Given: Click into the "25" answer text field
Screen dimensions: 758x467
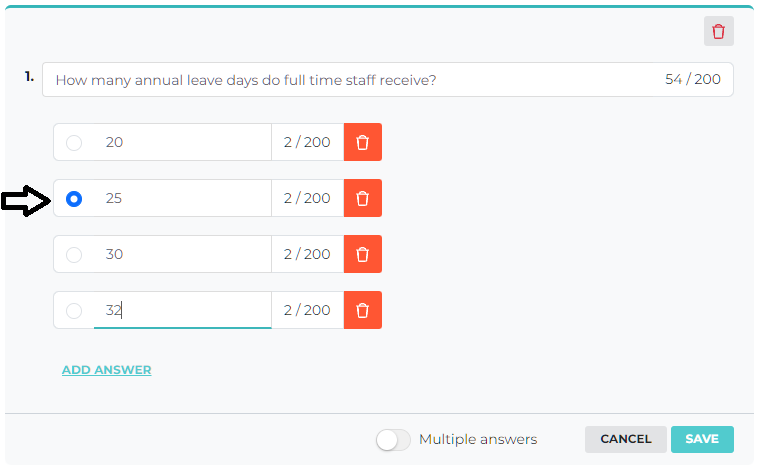Looking at the screenshot, I should [x=180, y=198].
